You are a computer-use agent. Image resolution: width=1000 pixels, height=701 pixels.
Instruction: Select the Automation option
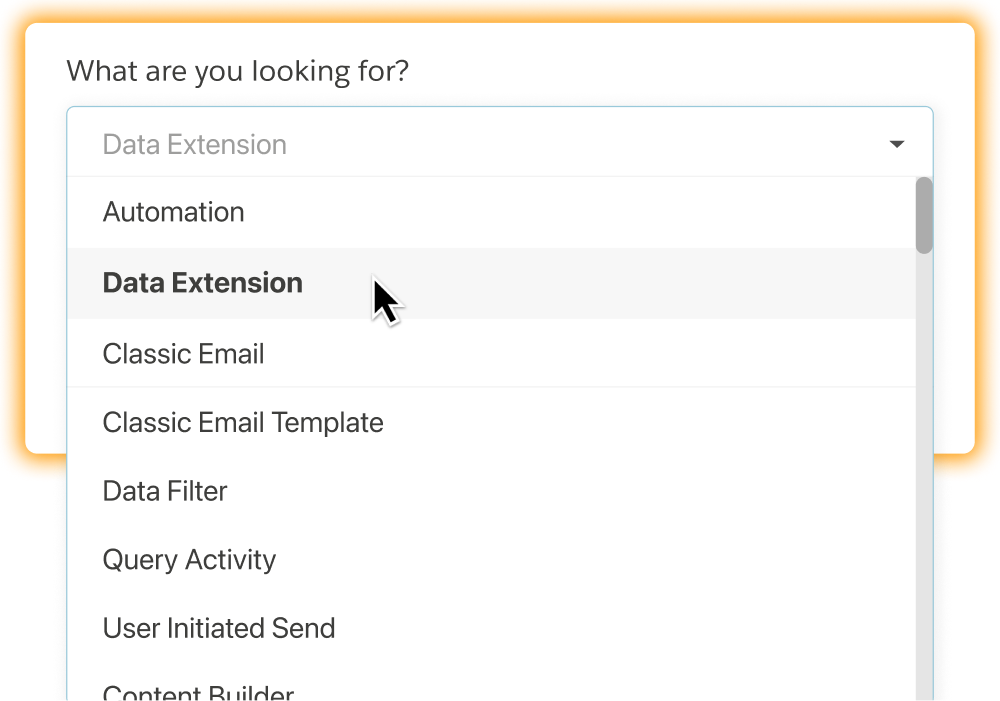(174, 212)
